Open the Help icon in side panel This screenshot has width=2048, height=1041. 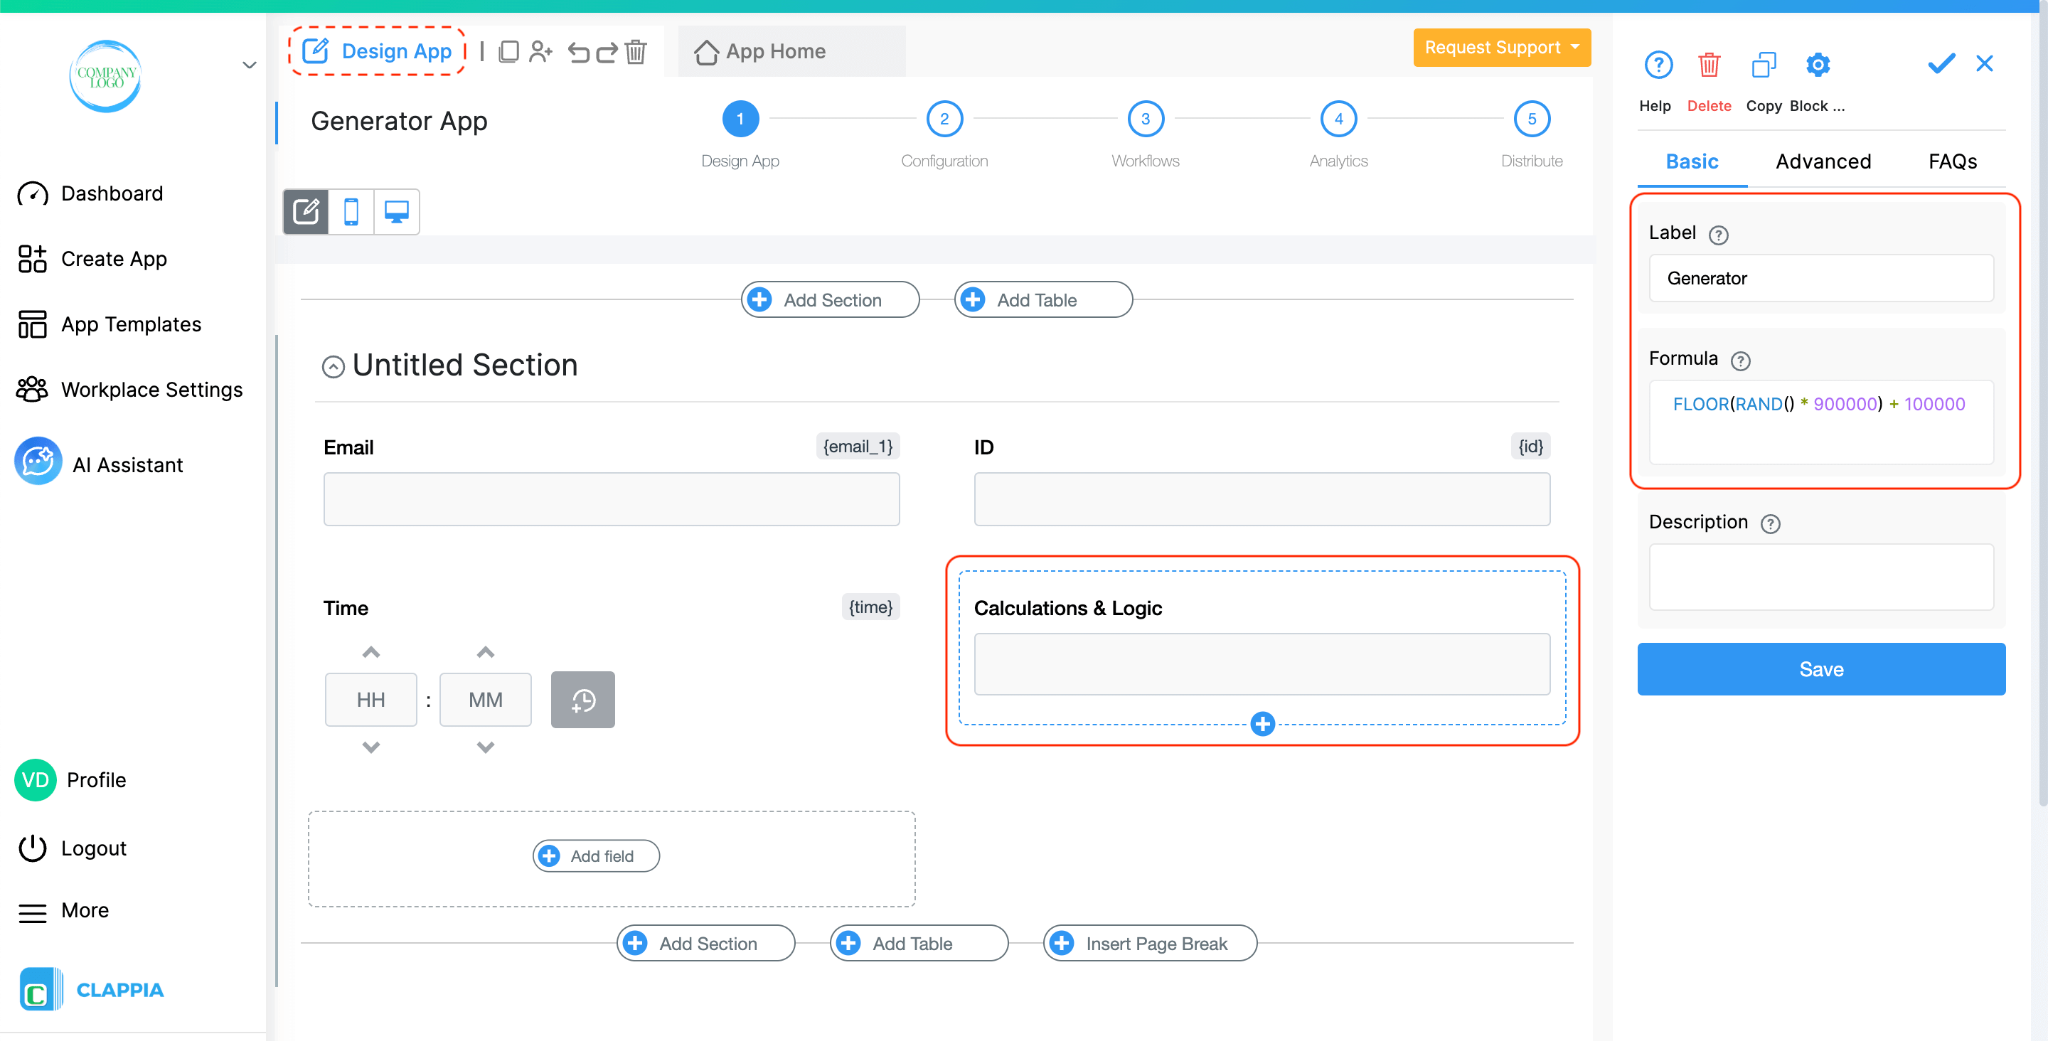1658,65
